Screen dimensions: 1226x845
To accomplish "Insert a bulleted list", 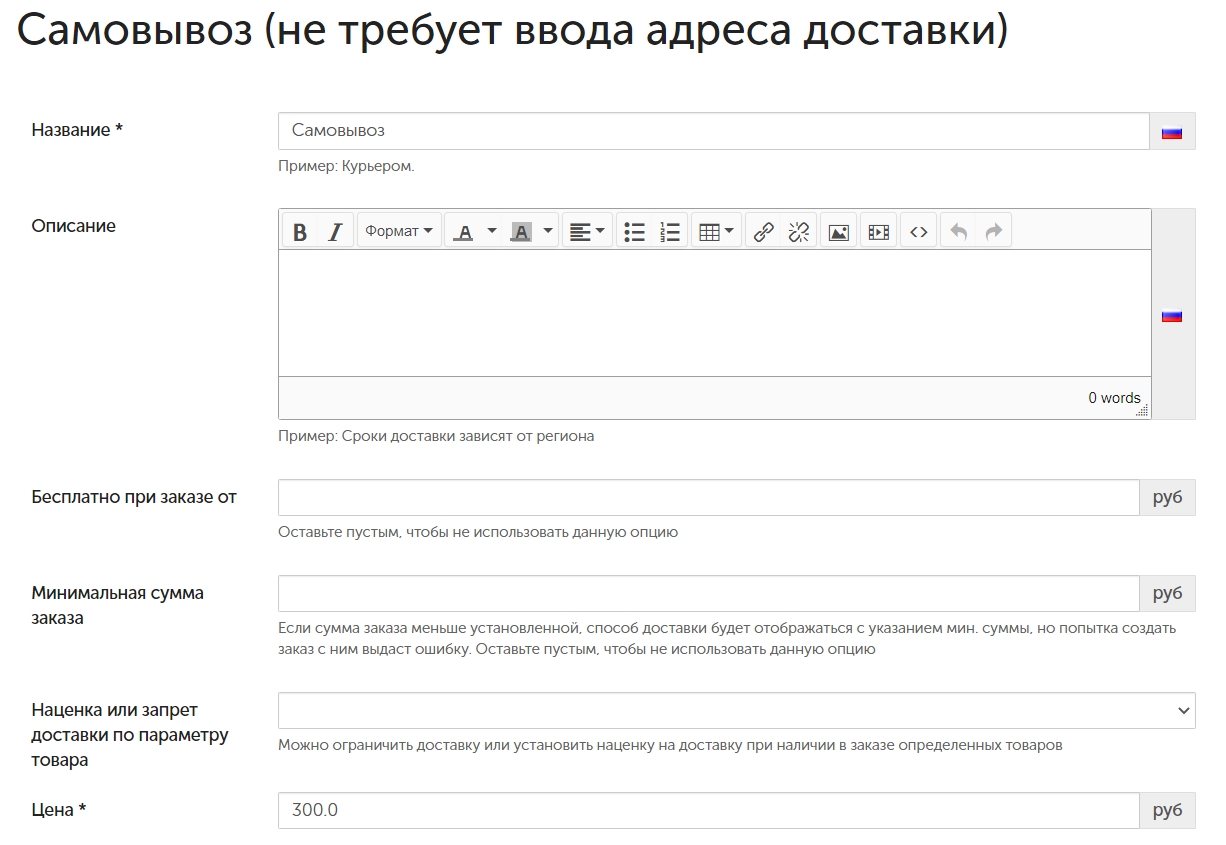I will [634, 231].
